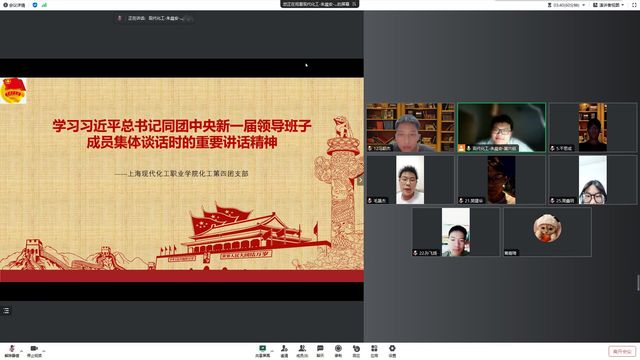Image resolution: width=640 pixels, height=360 pixels.
Task: Expand video options arrow
Action: [44, 350]
